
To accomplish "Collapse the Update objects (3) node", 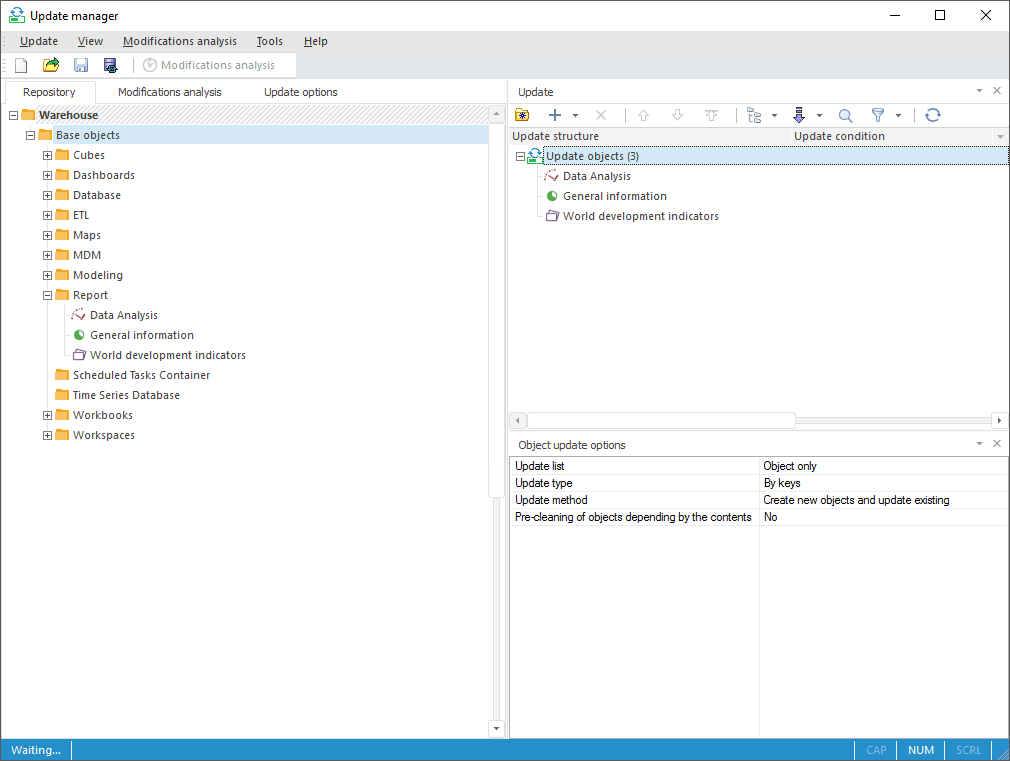I will click(520, 156).
